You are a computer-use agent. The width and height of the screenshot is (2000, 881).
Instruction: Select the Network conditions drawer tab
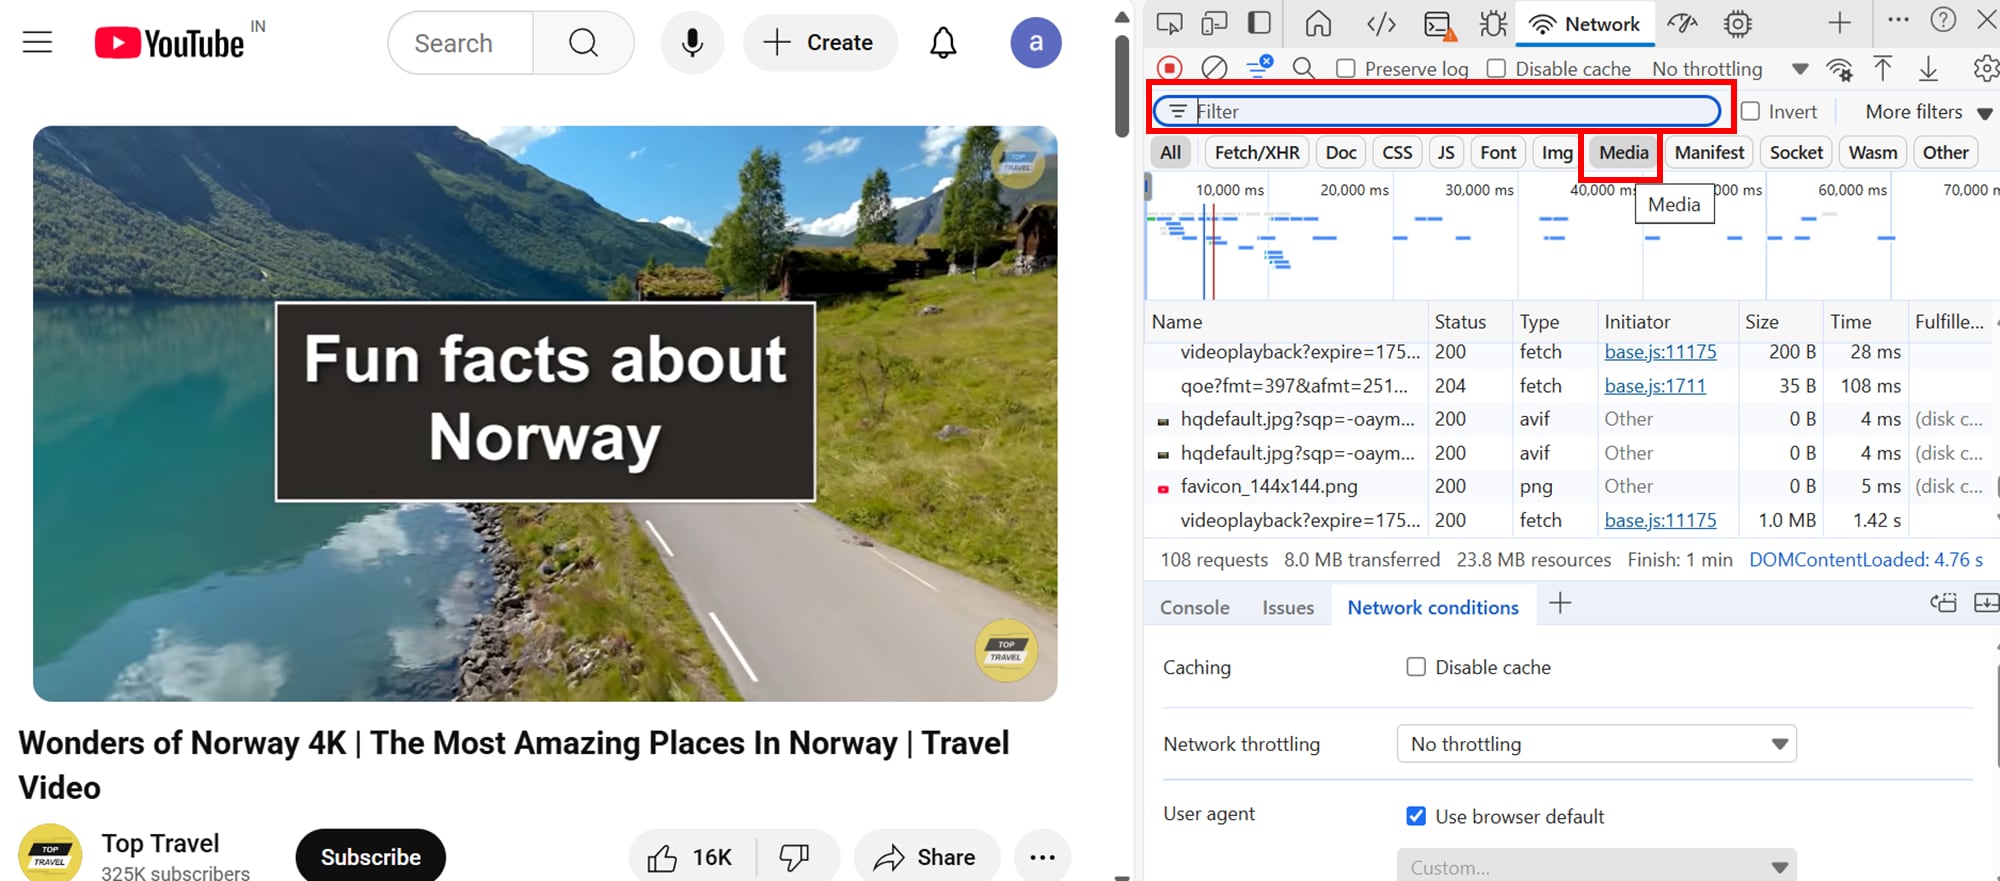click(1432, 607)
